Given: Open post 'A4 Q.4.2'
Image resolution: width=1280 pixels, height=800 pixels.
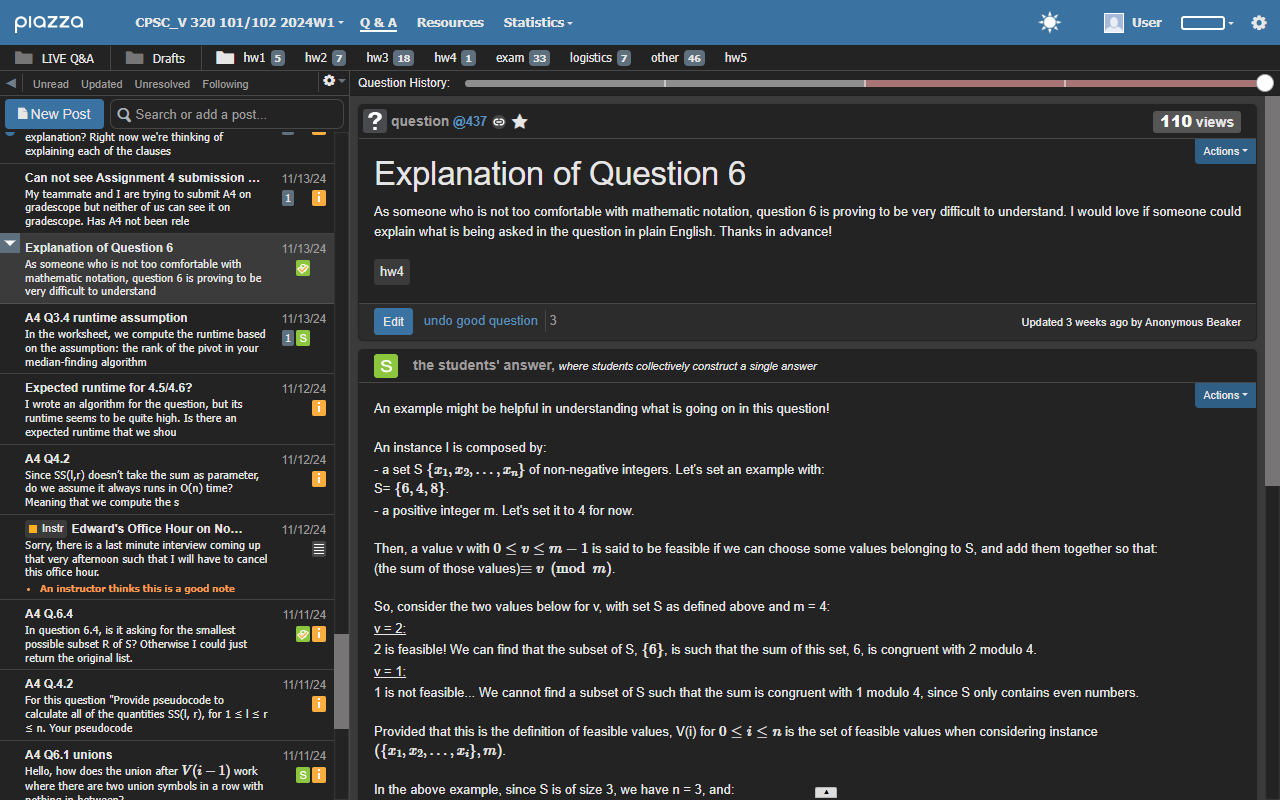Looking at the screenshot, I should coord(167,705).
